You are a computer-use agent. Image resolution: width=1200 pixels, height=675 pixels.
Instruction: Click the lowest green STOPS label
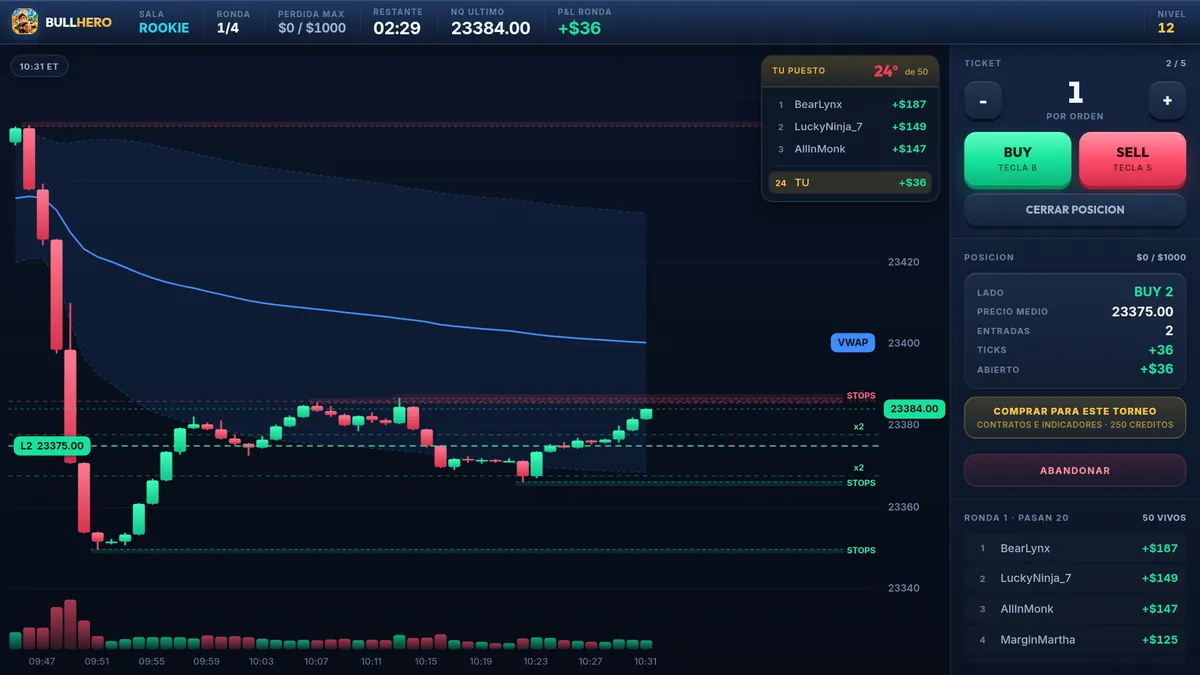(x=860, y=550)
